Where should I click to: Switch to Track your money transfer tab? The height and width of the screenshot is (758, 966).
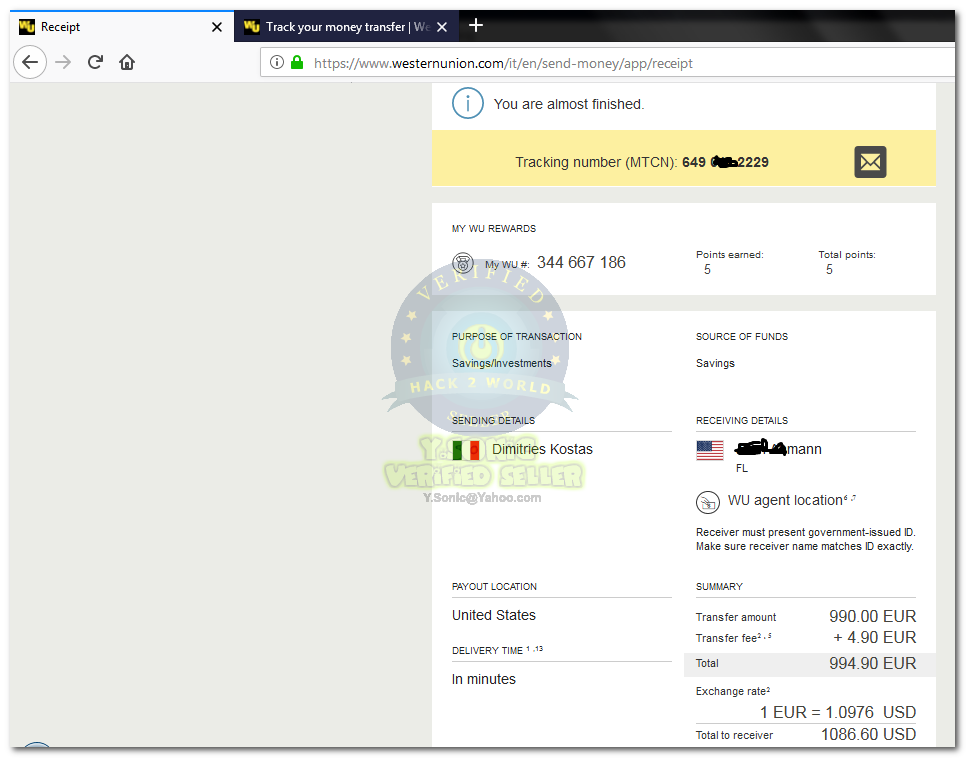click(x=346, y=26)
